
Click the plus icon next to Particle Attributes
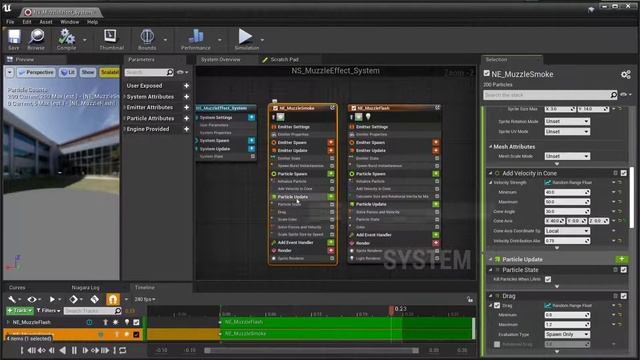tap(187, 118)
